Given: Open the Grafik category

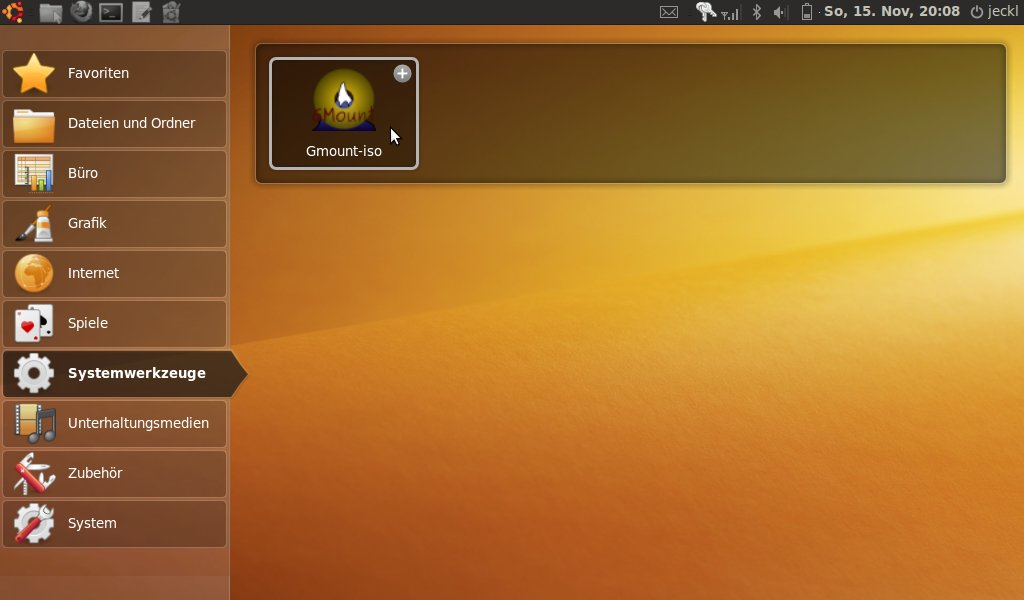Looking at the screenshot, I should pyautogui.click(x=115, y=224).
